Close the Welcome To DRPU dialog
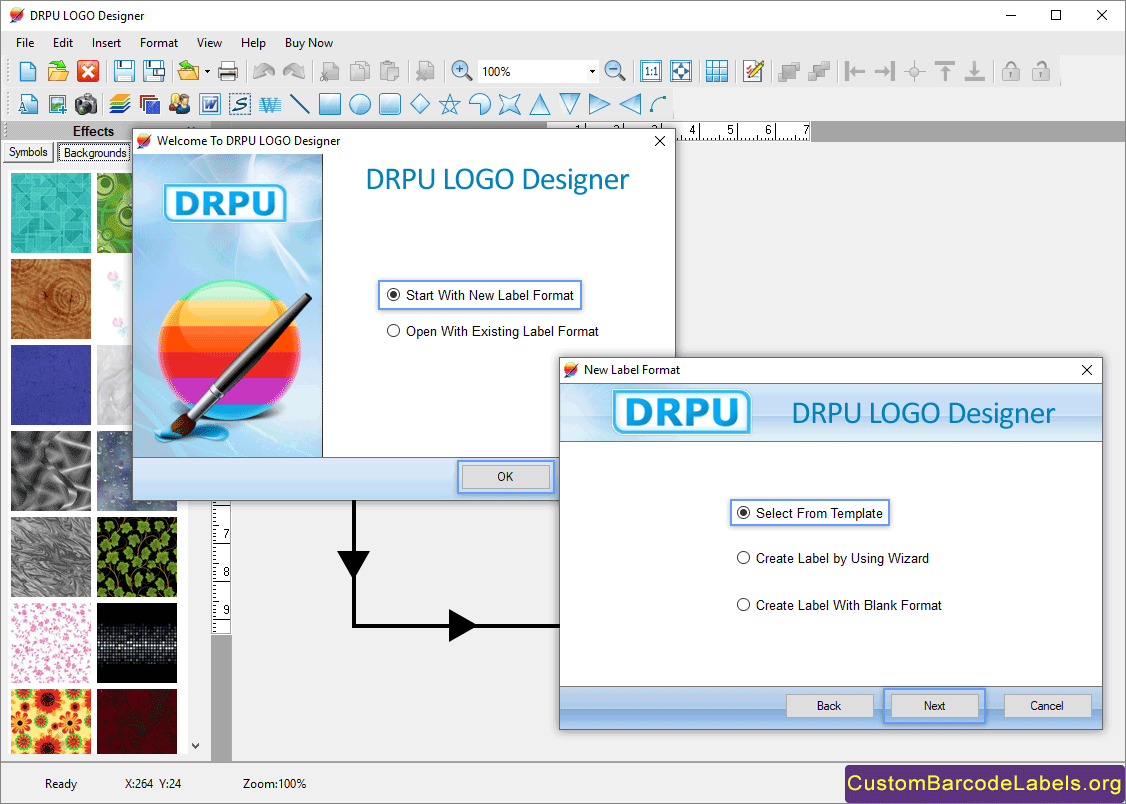The width and height of the screenshot is (1126, 804). 660,141
